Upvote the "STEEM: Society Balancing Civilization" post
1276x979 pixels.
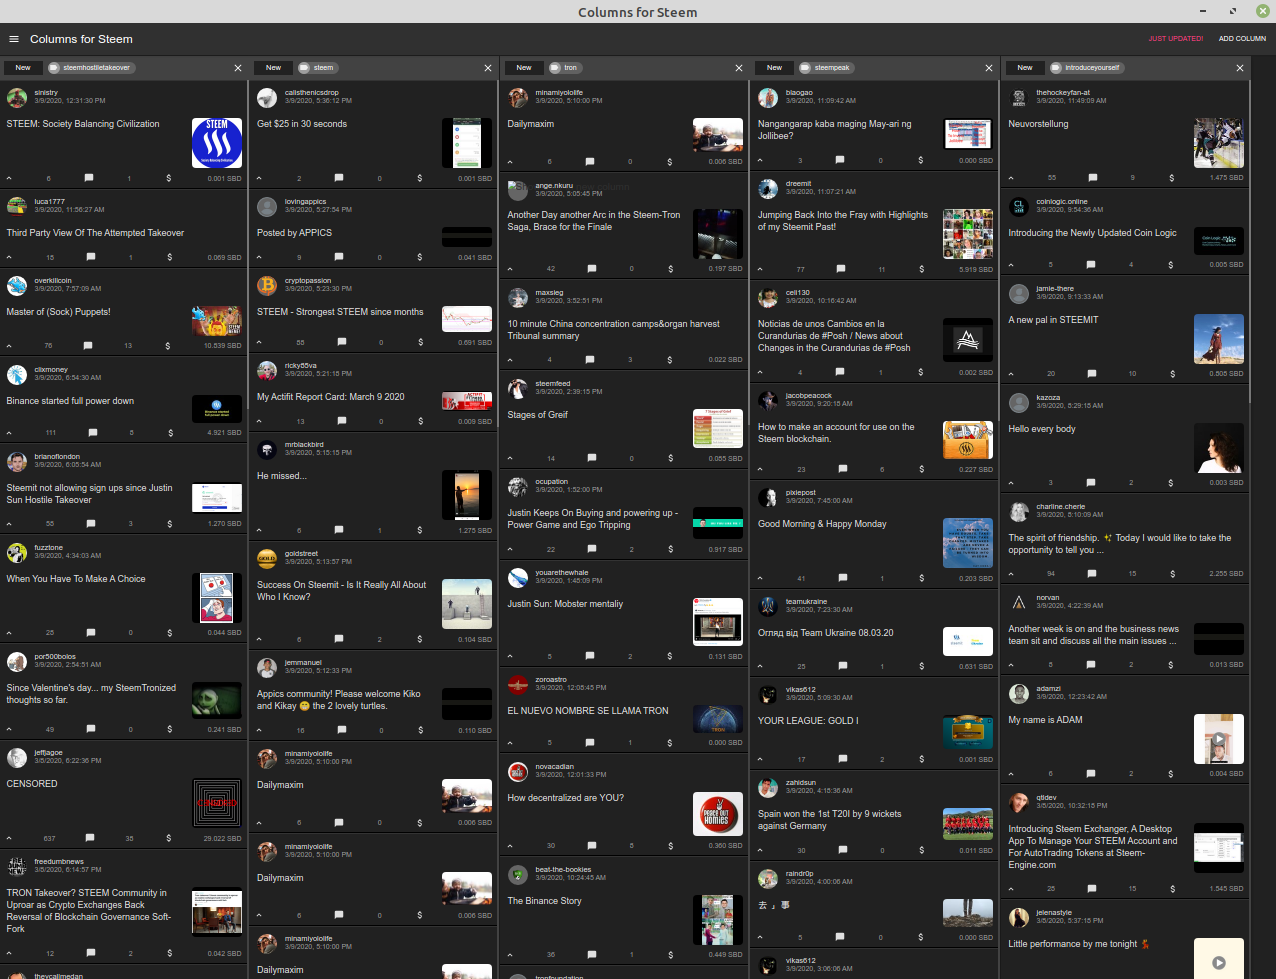pos(9,178)
